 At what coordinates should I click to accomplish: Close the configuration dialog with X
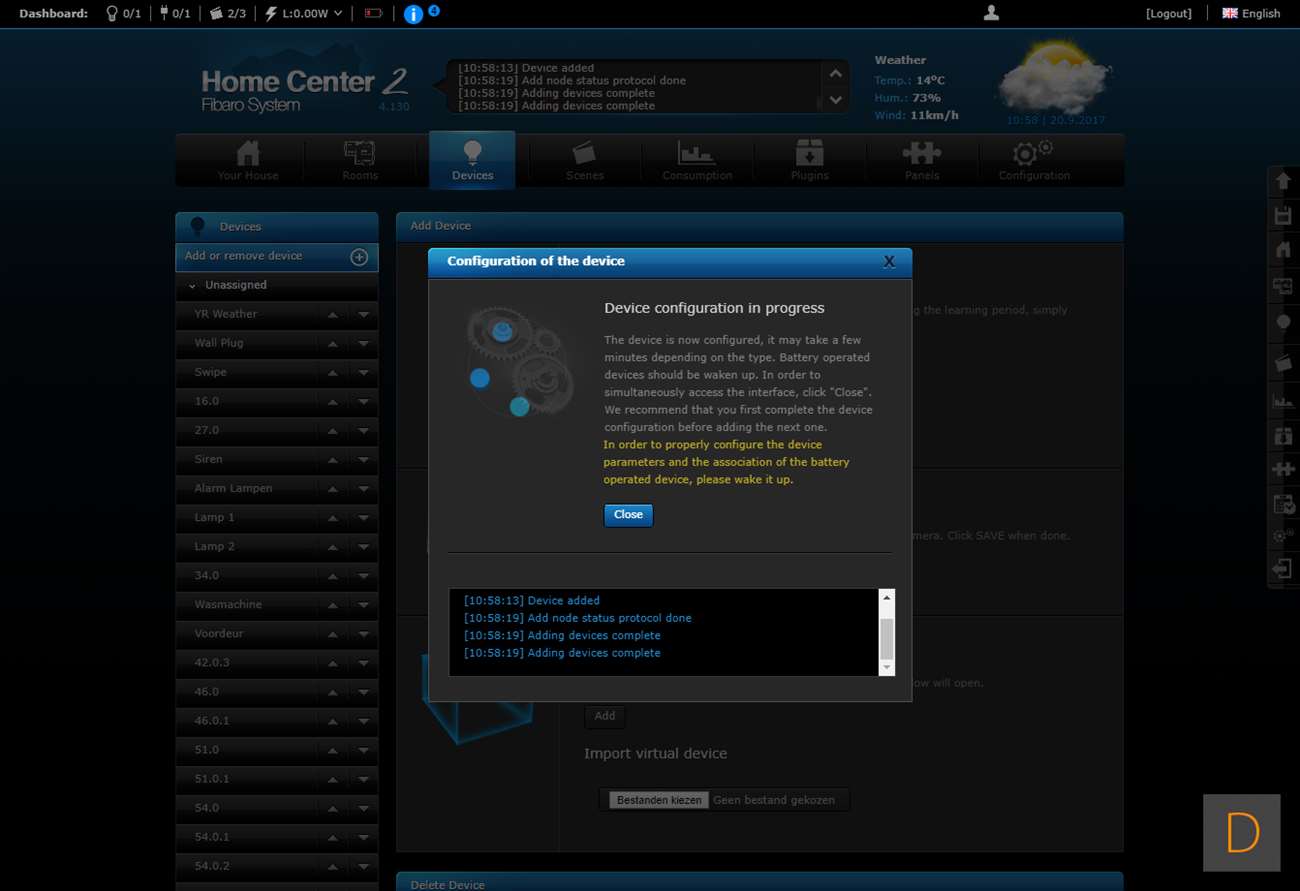coord(889,262)
